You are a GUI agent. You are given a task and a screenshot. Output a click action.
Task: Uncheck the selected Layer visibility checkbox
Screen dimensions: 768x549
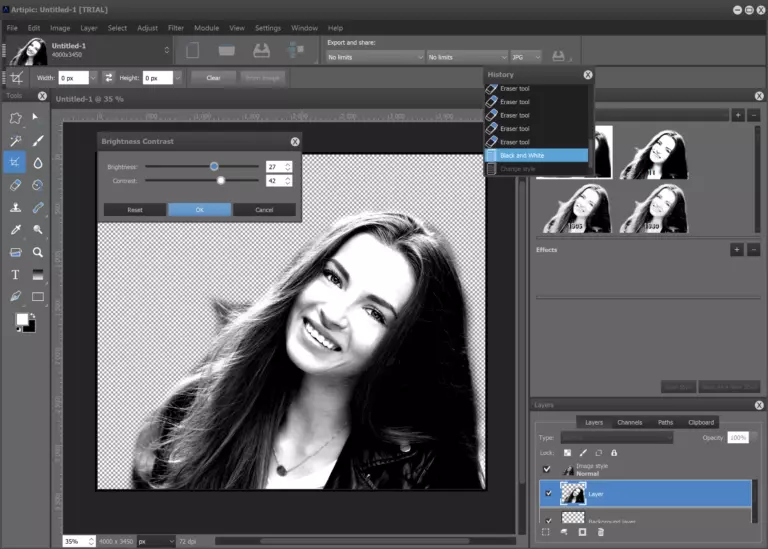coord(546,493)
